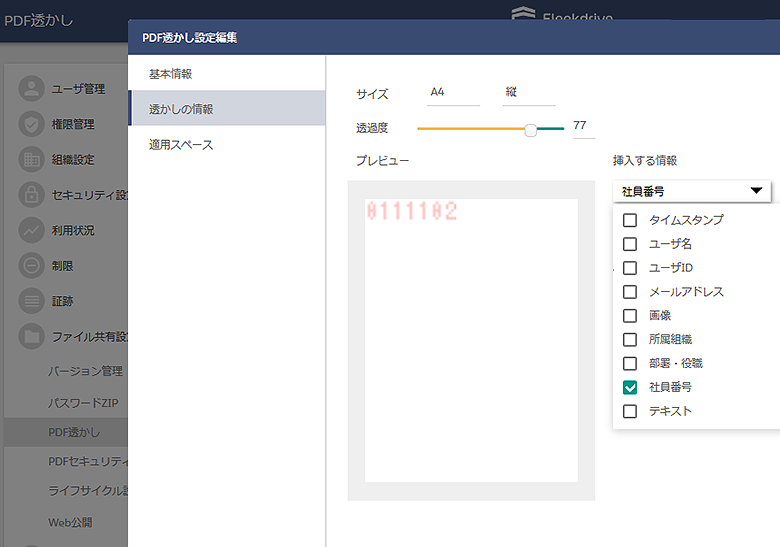
Task: Open 組織設定 in the sidebar
Action: tap(73, 160)
